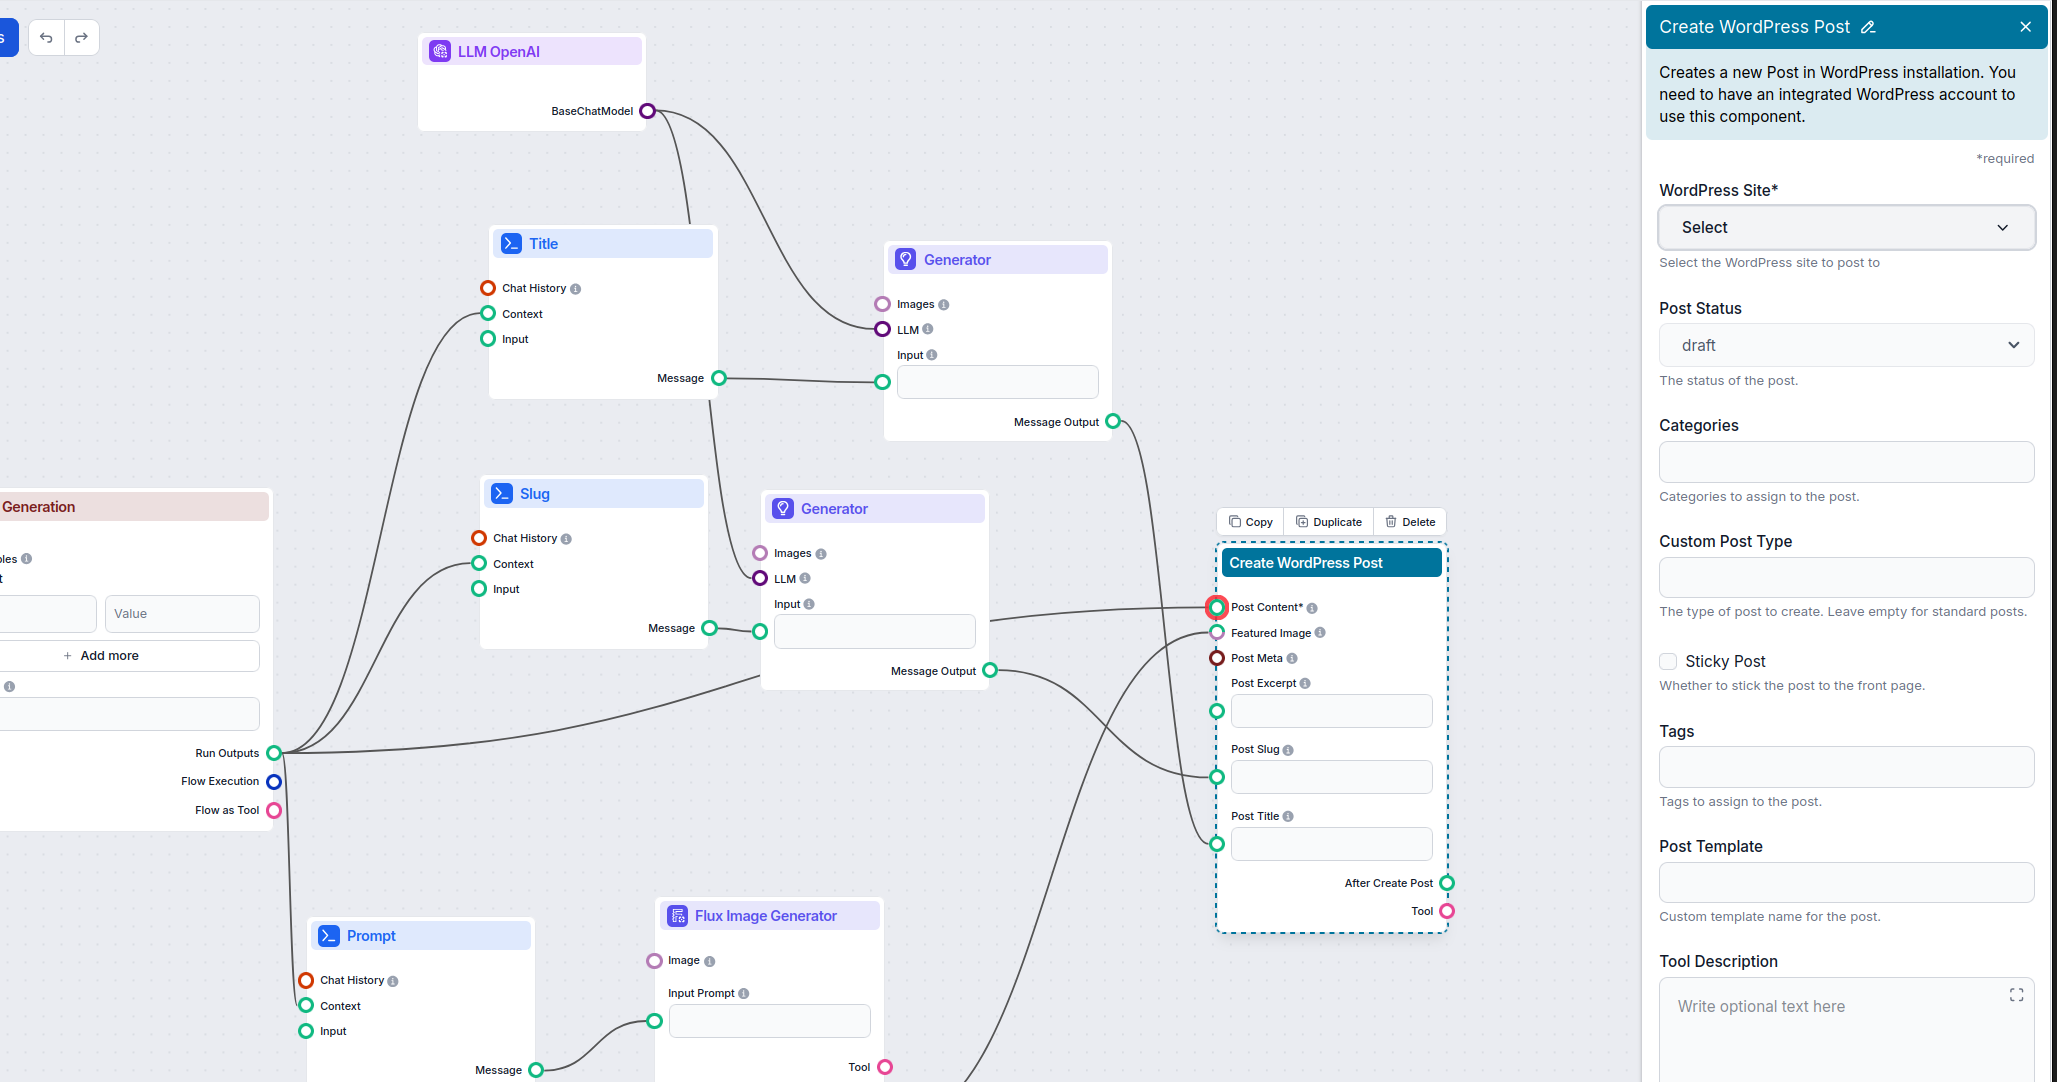Click Duplicate in the node action bar
The width and height of the screenshot is (2057, 1082).
1329,522
